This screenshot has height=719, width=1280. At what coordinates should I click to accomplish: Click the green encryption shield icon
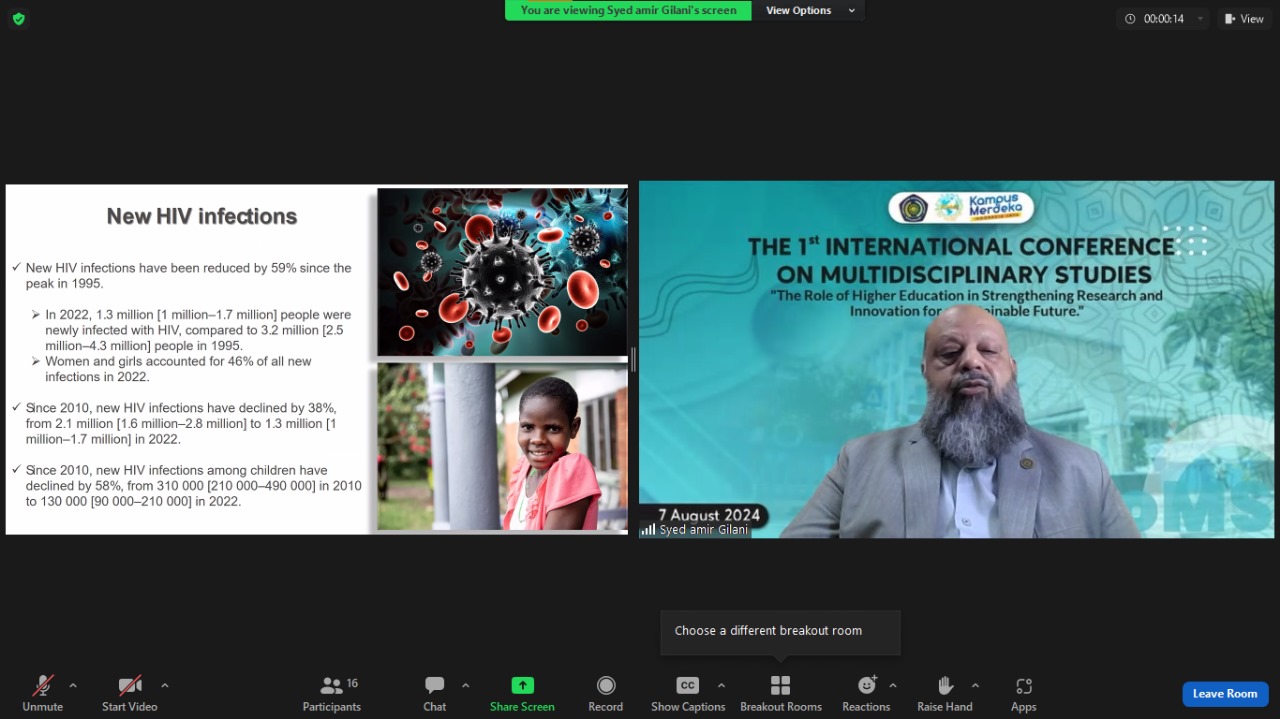point(19,19)
